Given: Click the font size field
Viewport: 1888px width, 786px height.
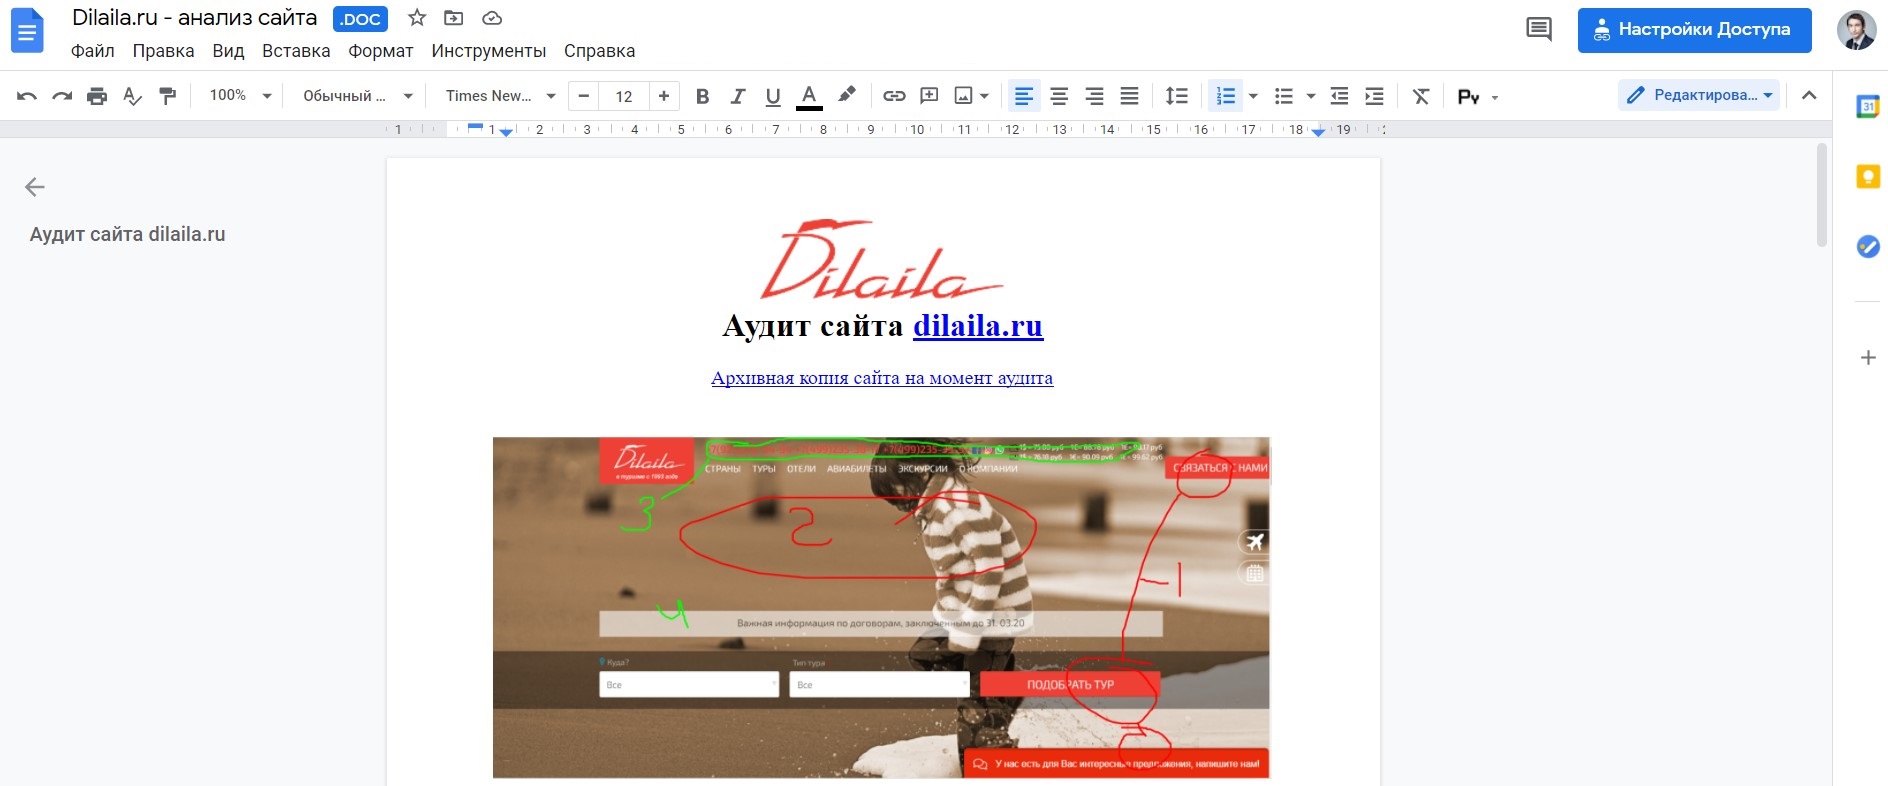Looking at the screenshot, I should pos(624,96).
